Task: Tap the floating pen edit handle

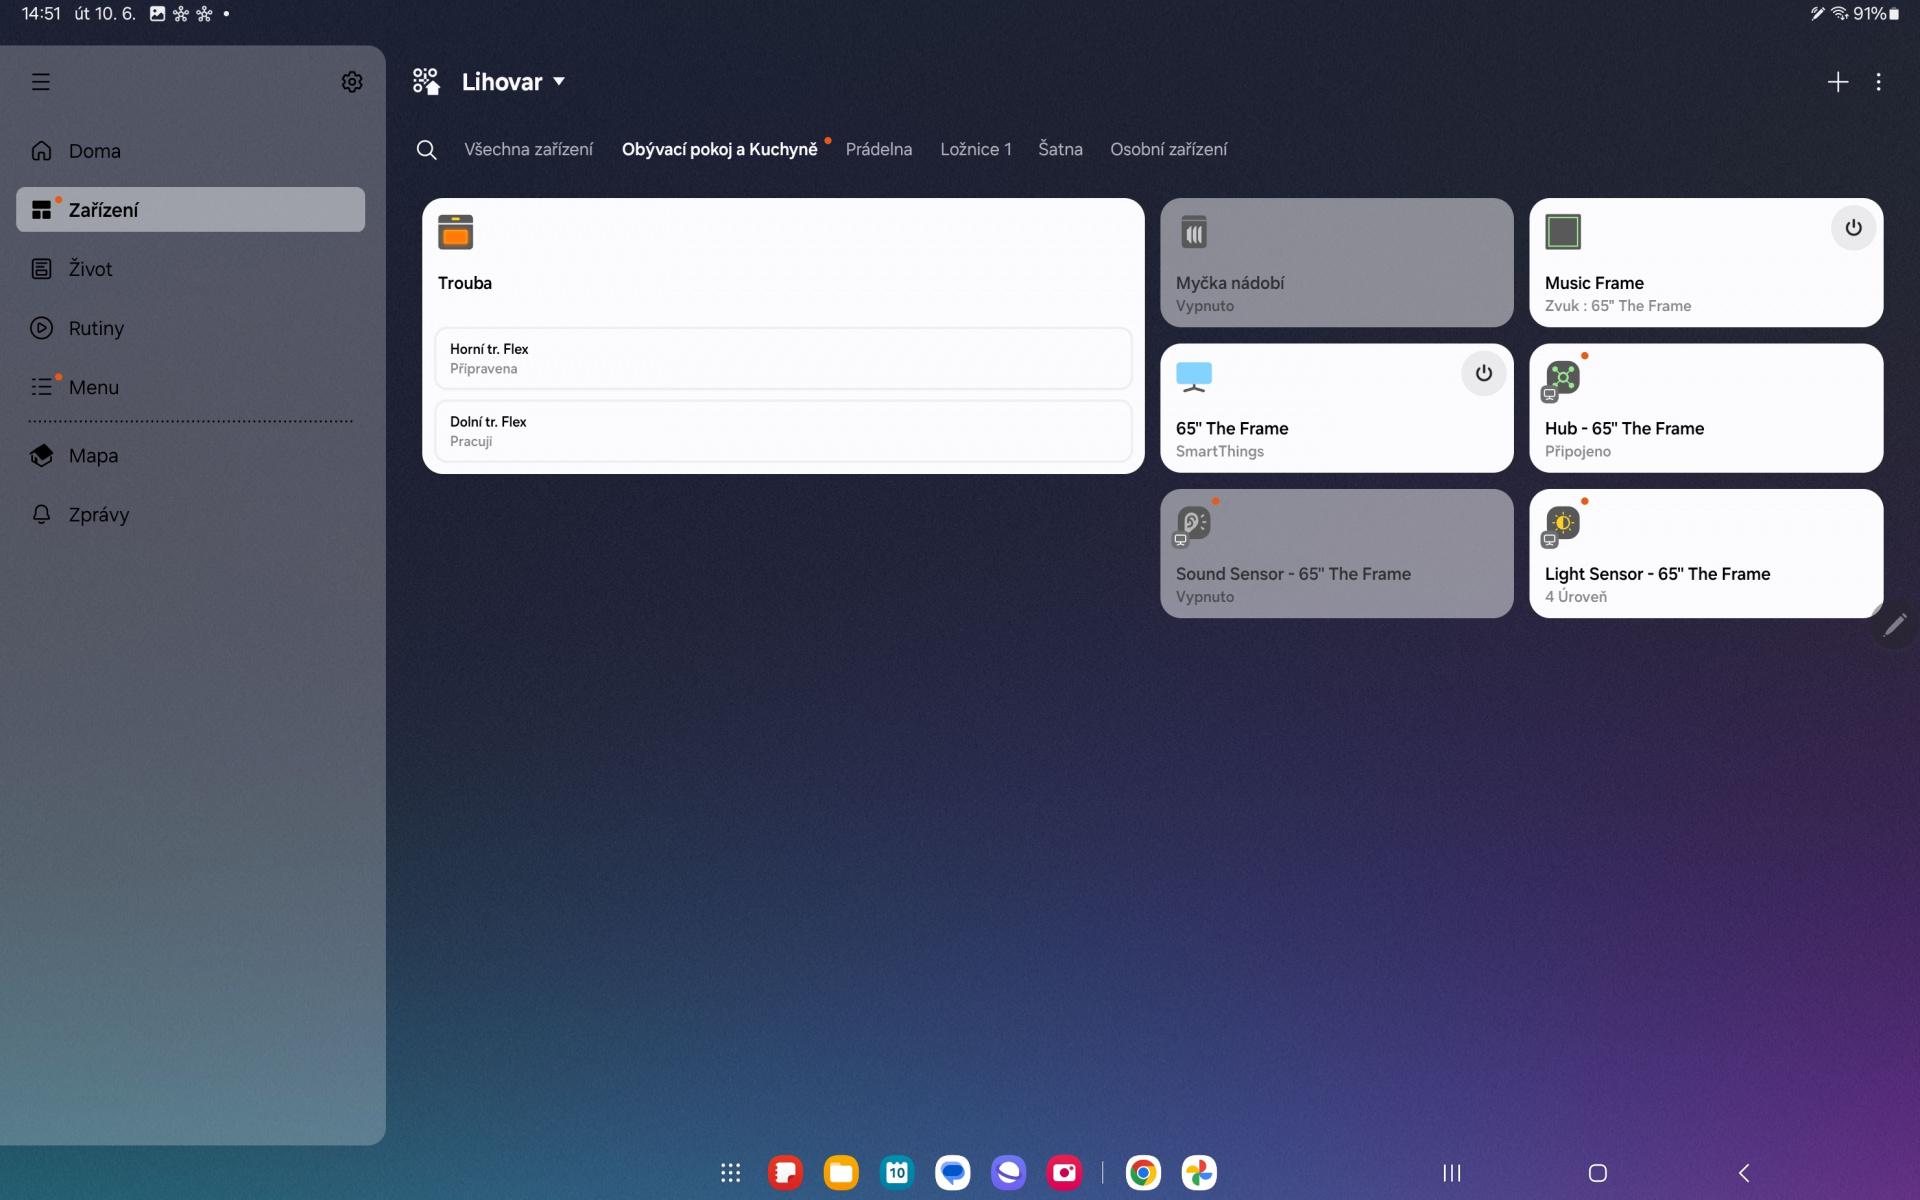Action: (1895, 625)
